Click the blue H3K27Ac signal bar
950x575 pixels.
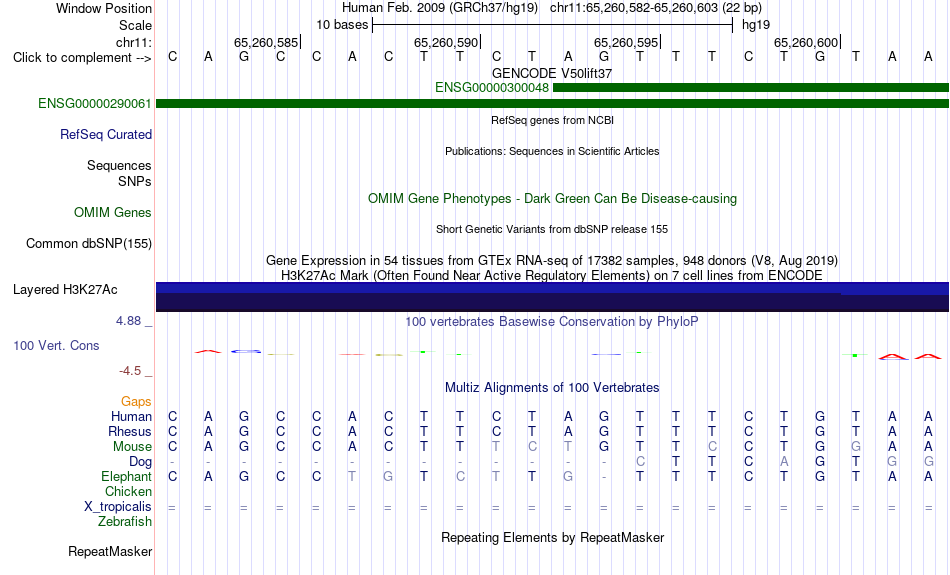[552, 297]
